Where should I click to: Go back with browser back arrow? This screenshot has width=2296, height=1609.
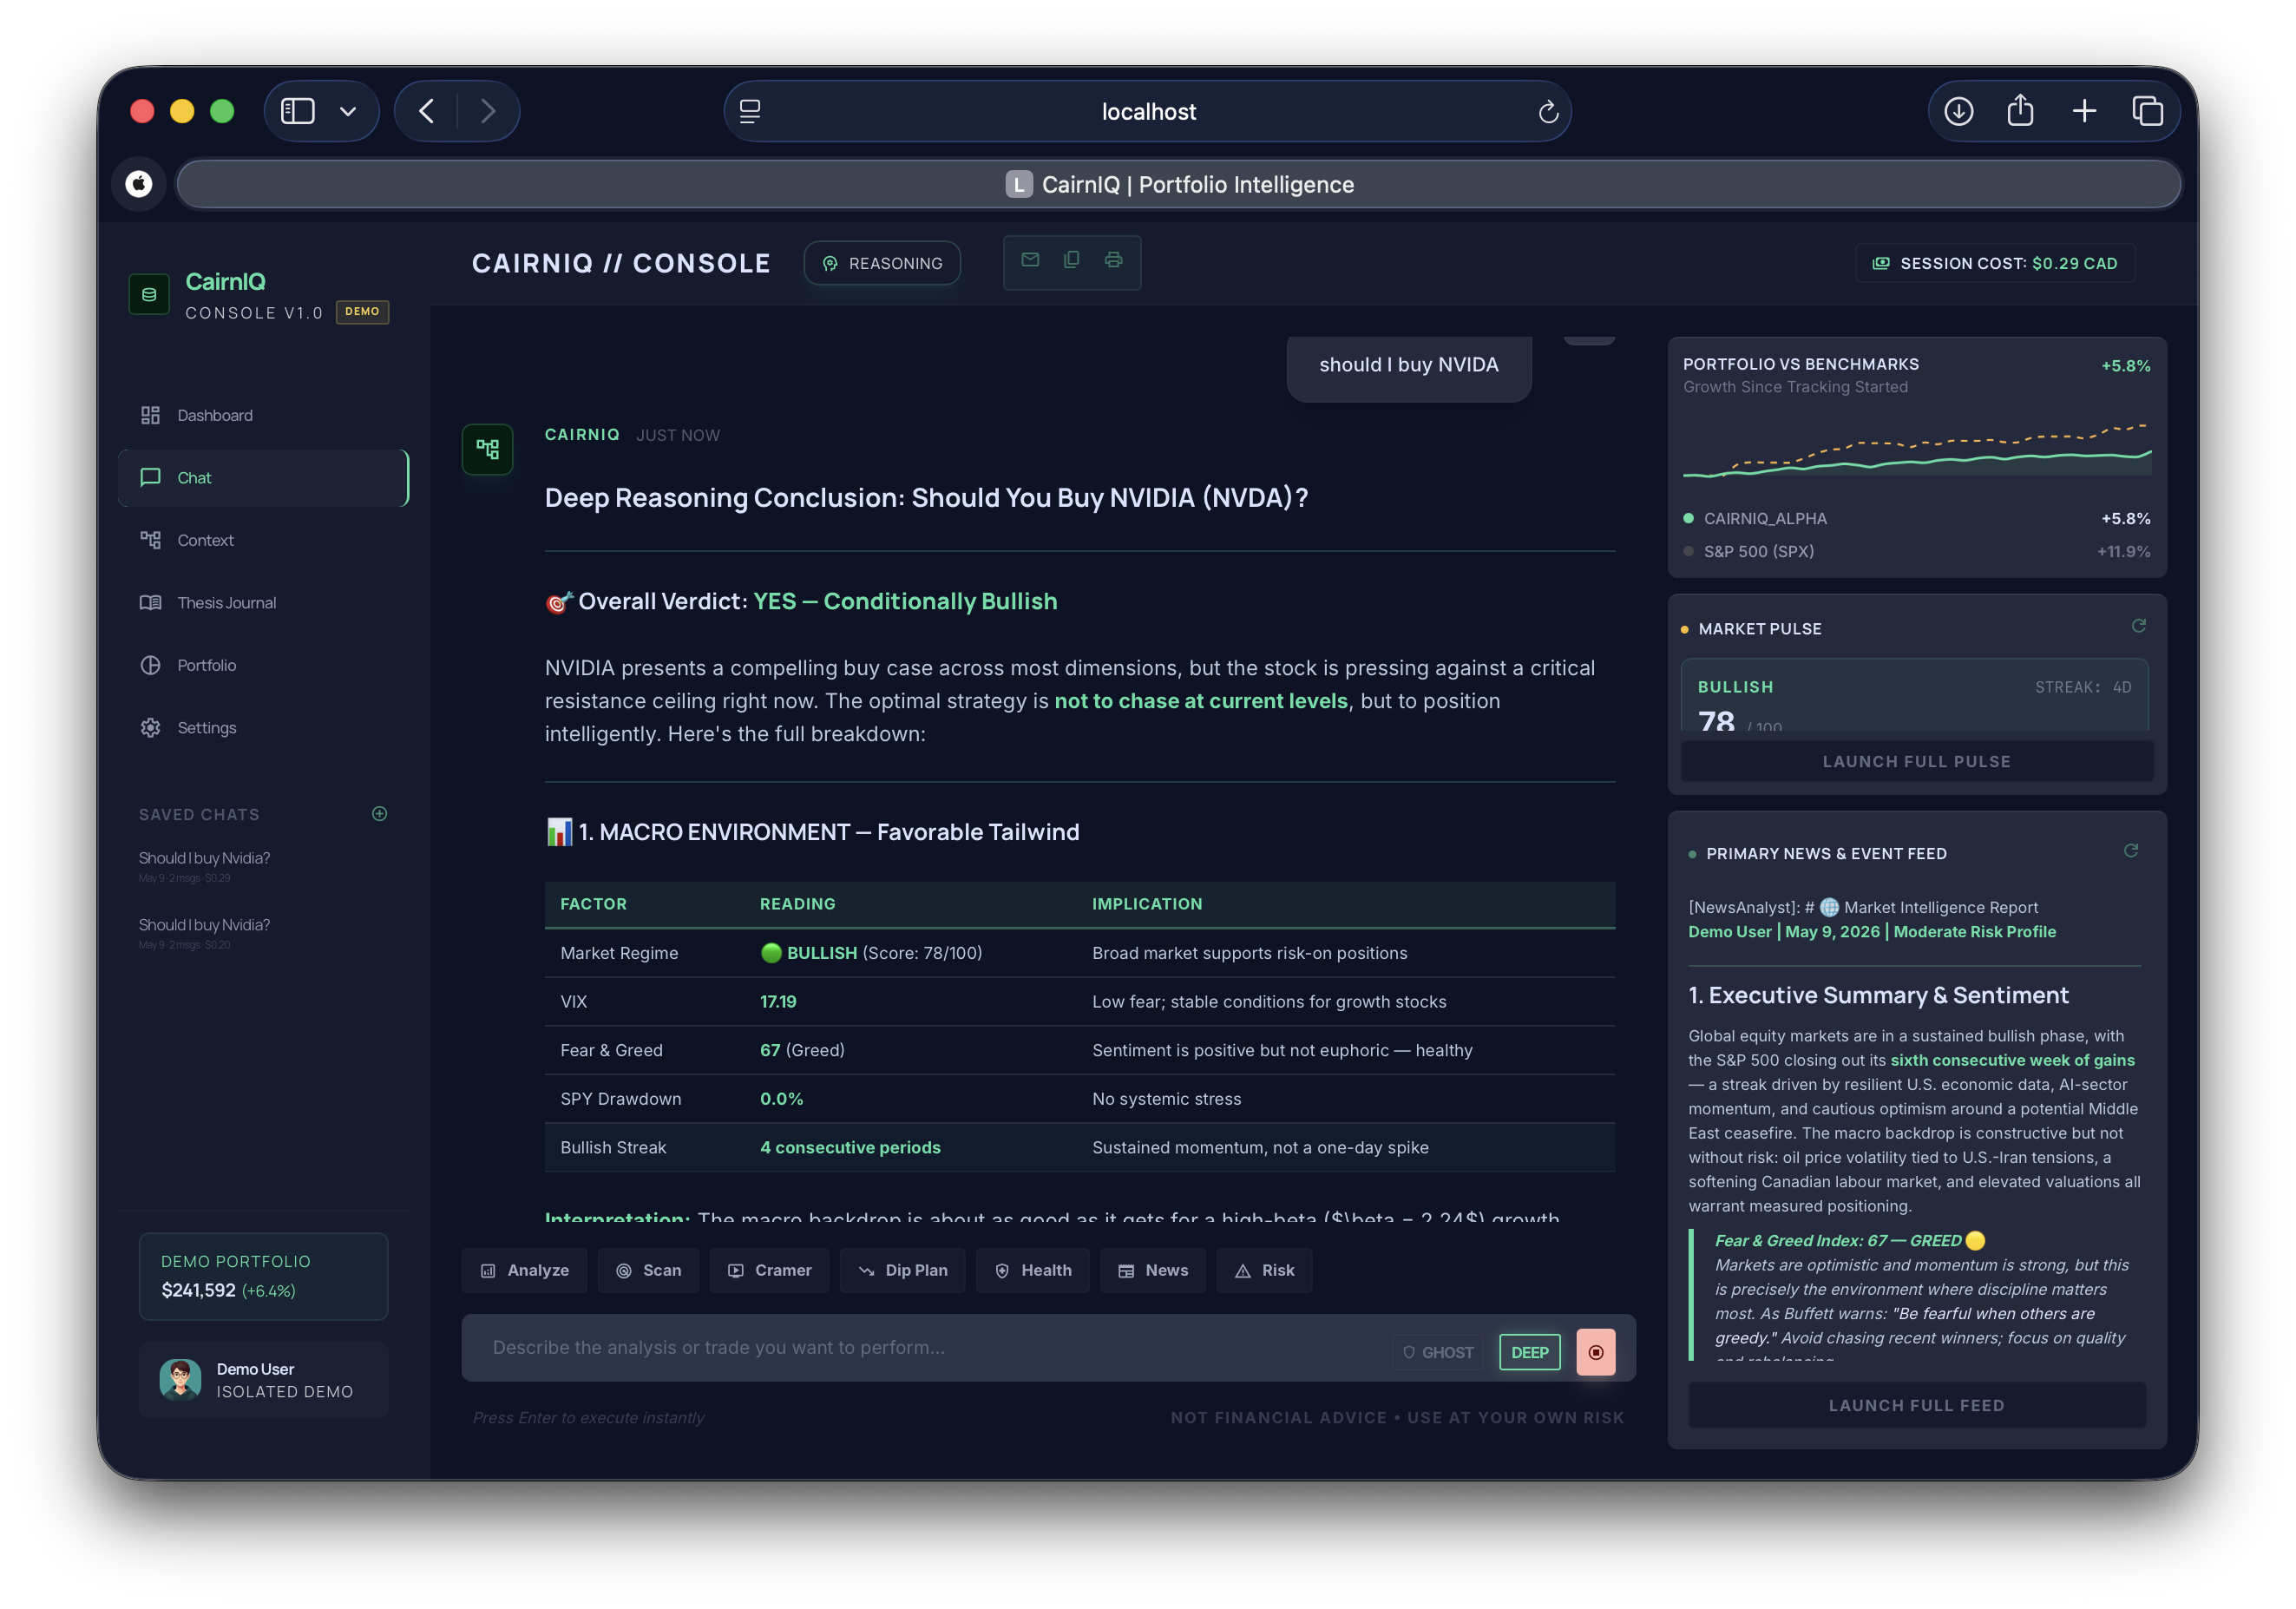tap(427, 111)
